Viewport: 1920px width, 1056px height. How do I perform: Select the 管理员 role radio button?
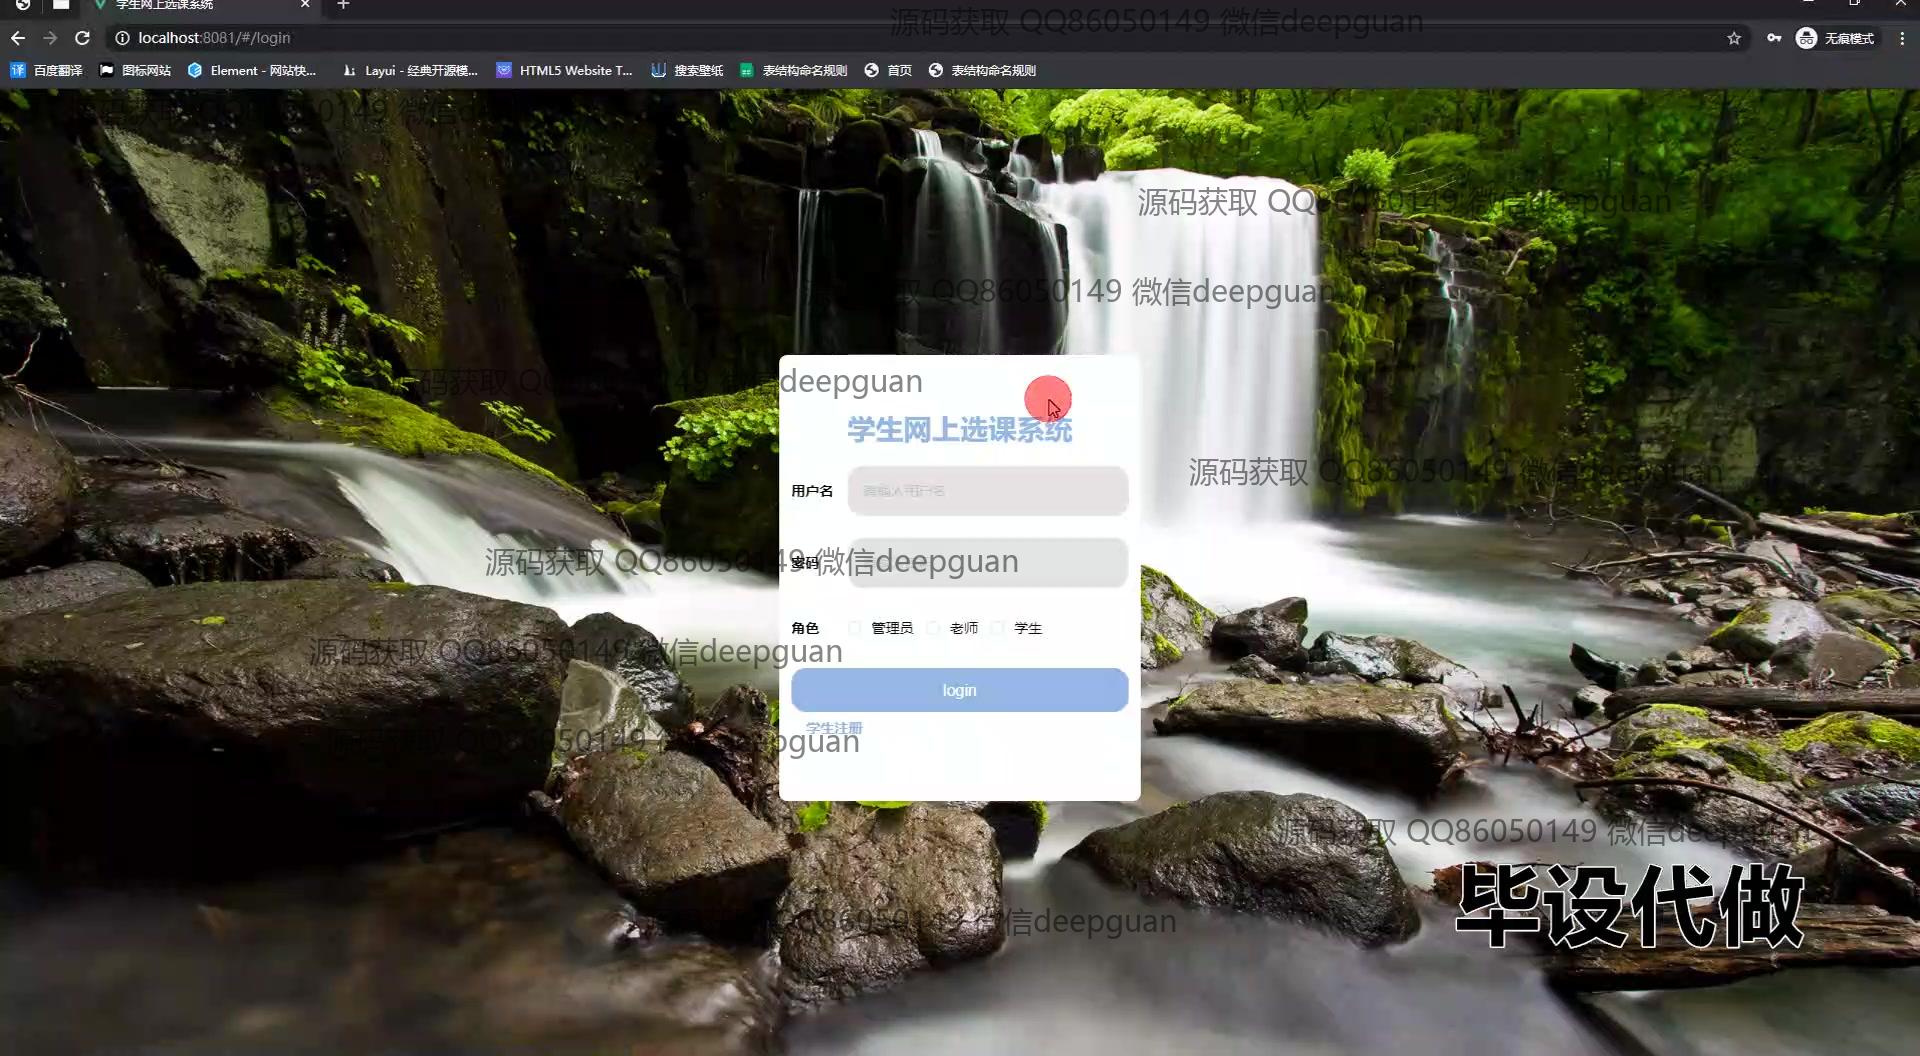pyautogui.click(x=855, y=628)
